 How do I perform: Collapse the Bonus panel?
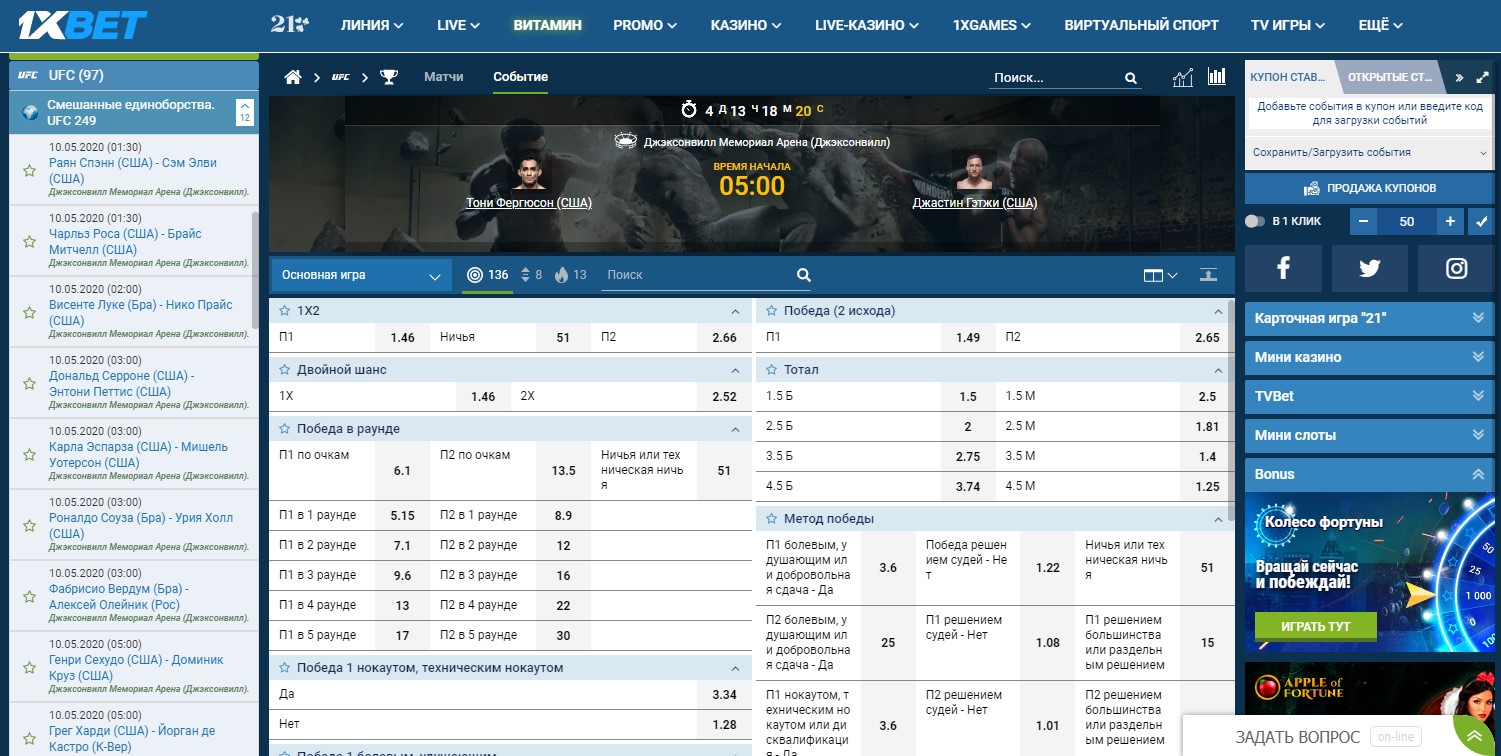coord(1370,474)
